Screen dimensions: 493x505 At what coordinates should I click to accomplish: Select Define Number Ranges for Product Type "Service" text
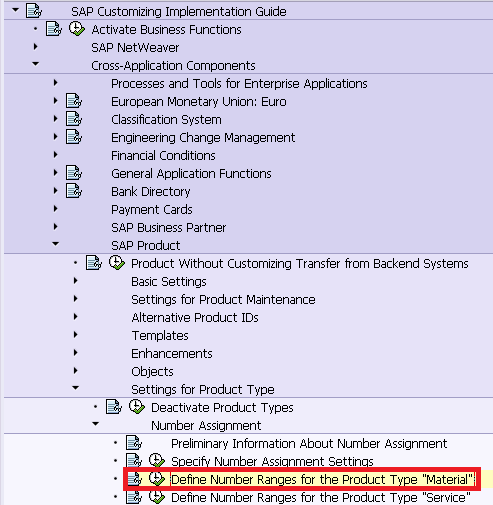coord(321,498)
